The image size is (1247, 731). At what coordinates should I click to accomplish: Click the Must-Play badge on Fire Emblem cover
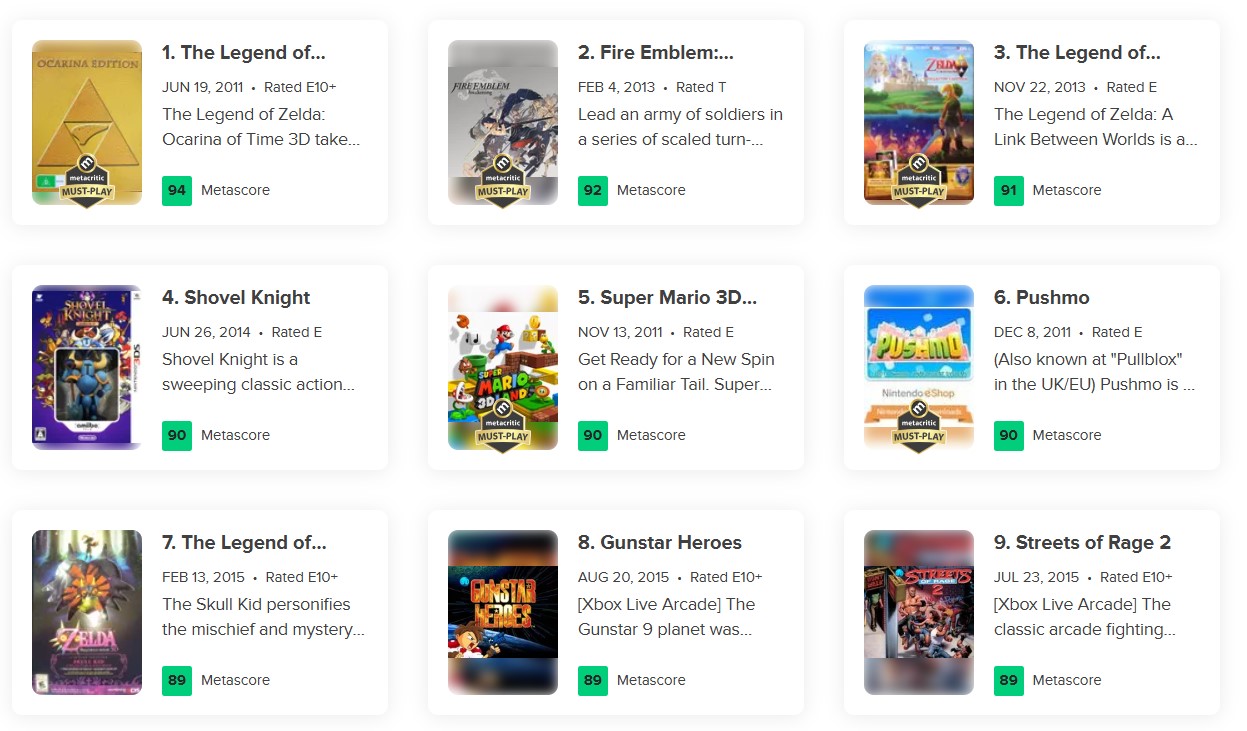point(503,182)
